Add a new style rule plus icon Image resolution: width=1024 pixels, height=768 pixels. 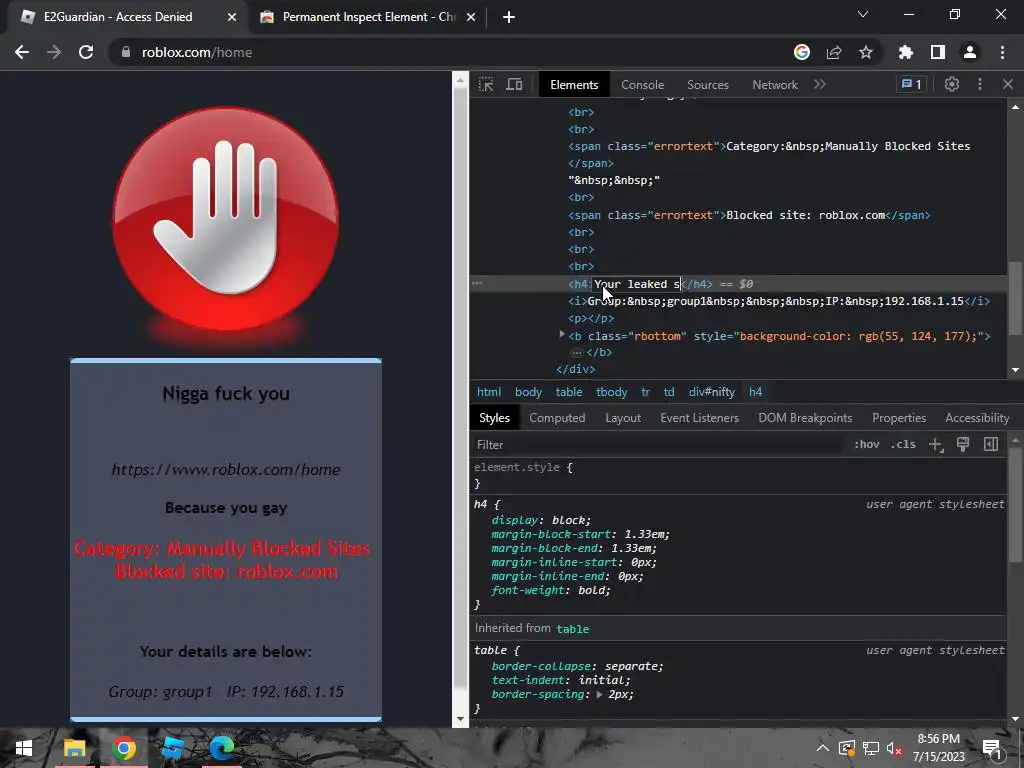tap(936, 445)
